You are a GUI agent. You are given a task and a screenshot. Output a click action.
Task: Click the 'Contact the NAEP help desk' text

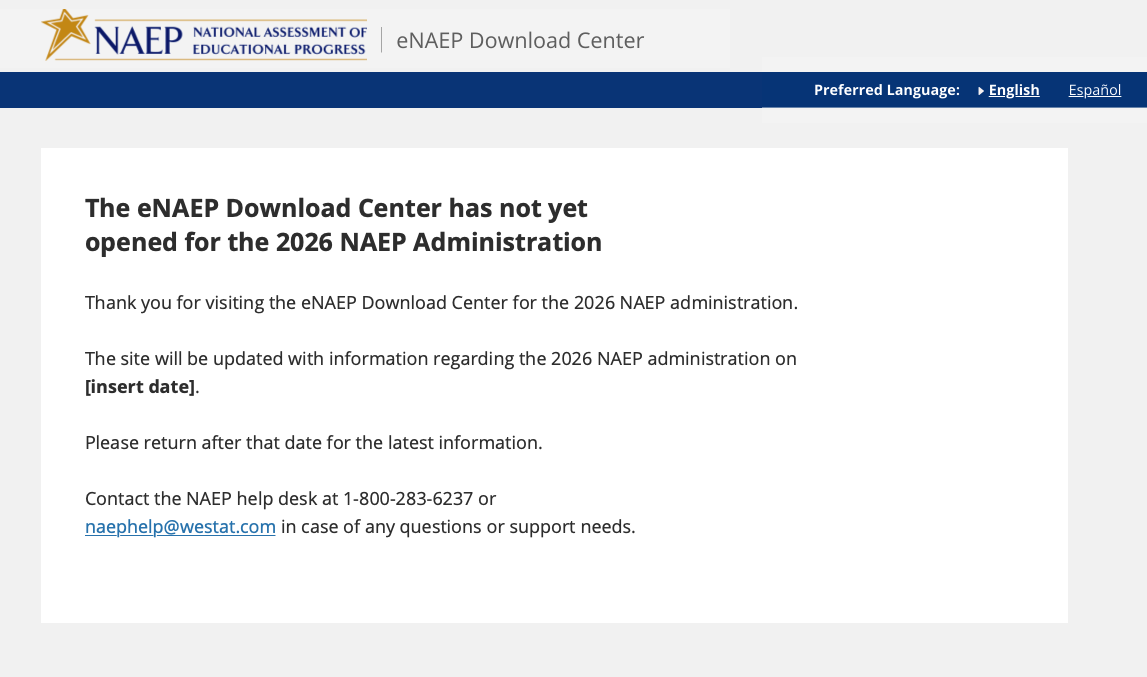(211, 498)
